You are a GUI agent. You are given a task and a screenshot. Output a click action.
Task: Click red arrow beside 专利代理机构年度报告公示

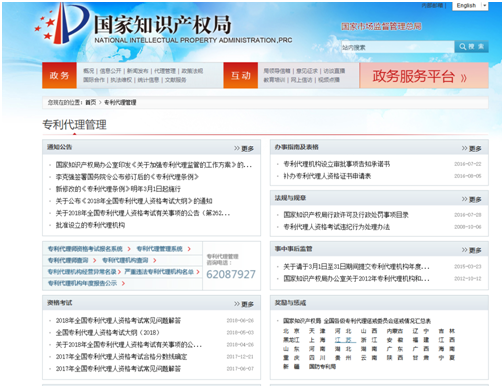click(123, 283)
